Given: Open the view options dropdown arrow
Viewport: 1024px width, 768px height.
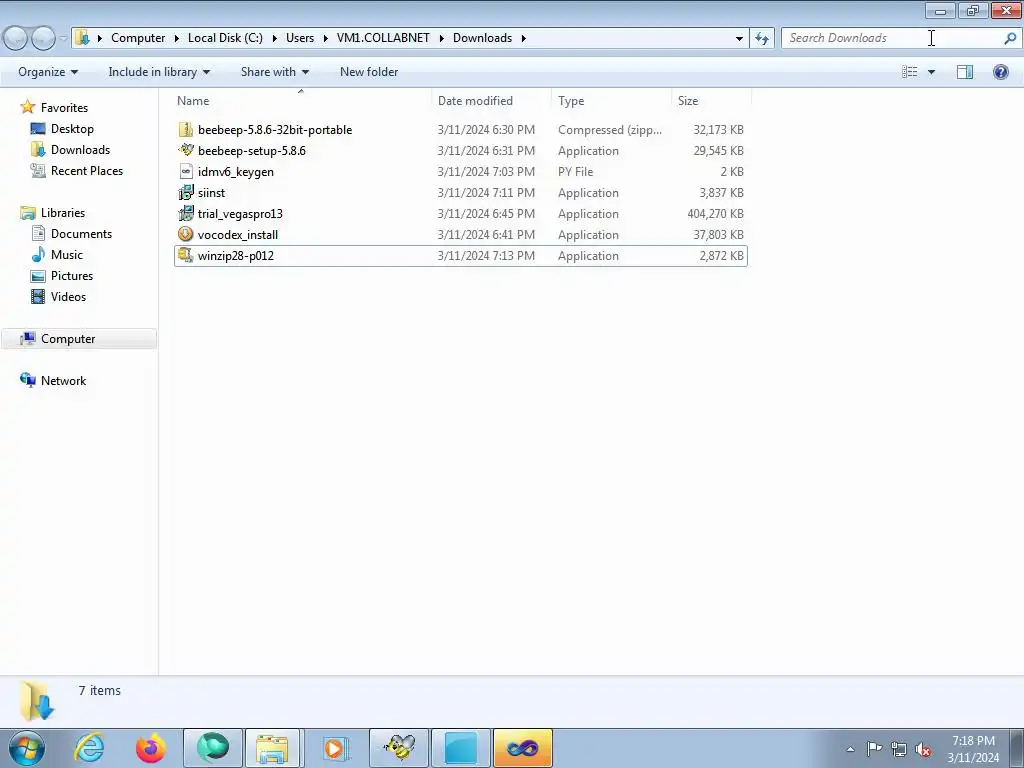Looking at the screenshot, I should 931,72.
